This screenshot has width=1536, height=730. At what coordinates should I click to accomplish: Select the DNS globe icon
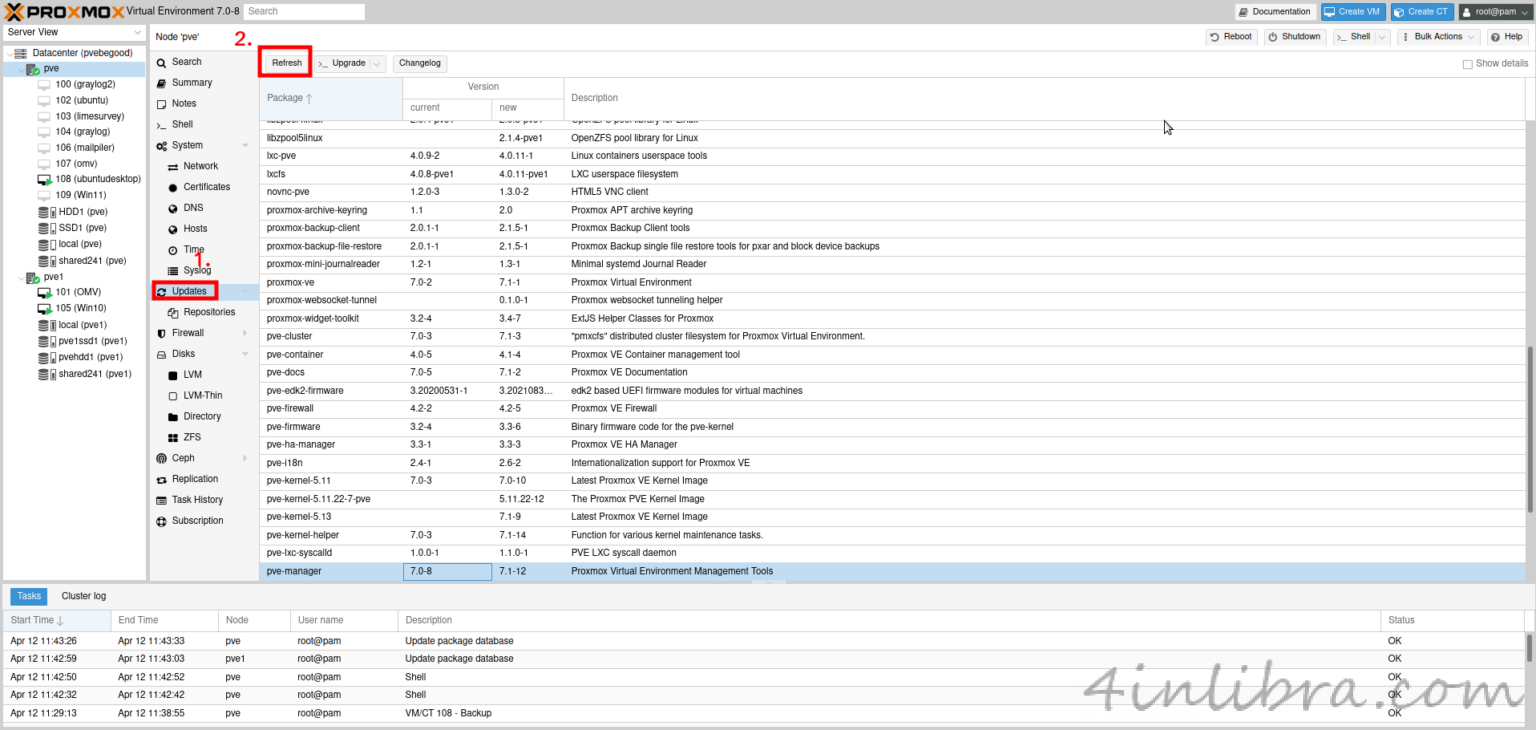click(x=173, y=208)
